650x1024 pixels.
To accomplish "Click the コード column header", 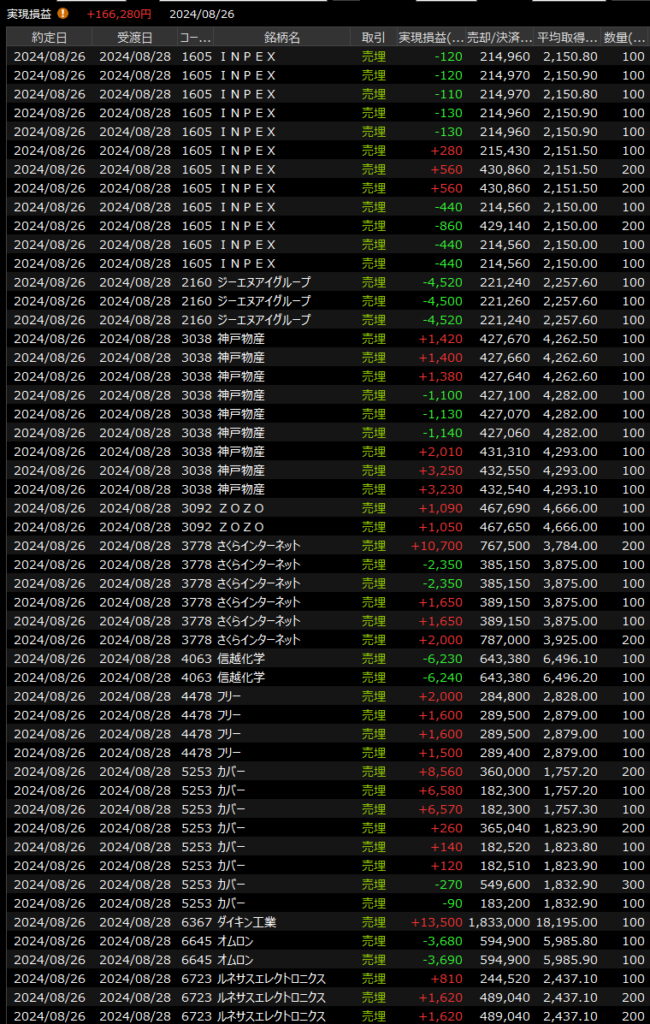I will [x=195, y=37].
